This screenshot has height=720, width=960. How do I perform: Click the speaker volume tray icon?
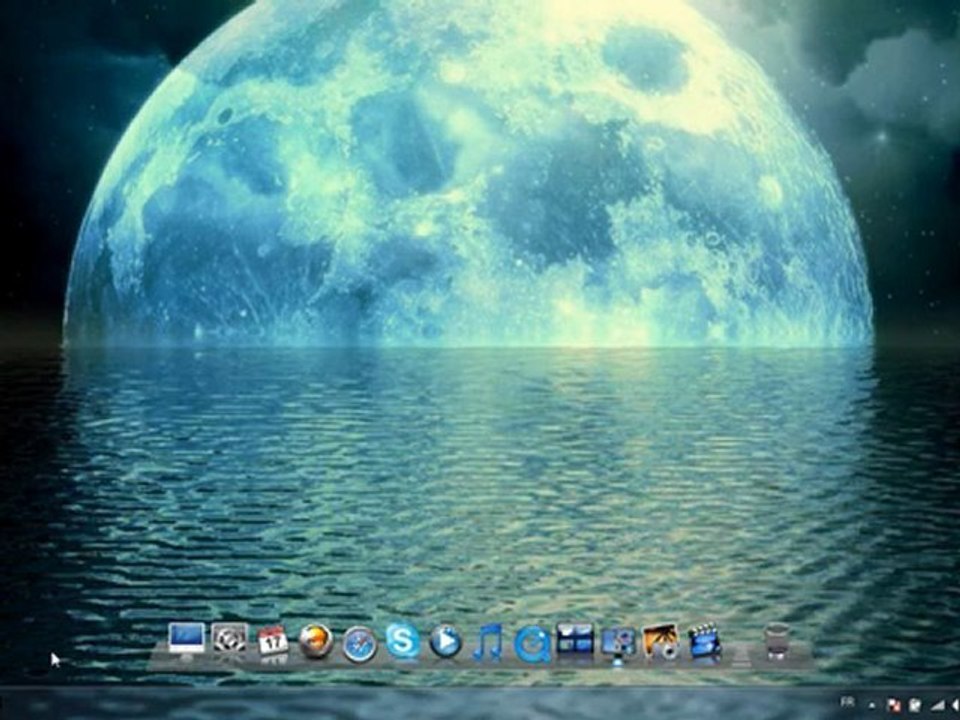[955, 706]
